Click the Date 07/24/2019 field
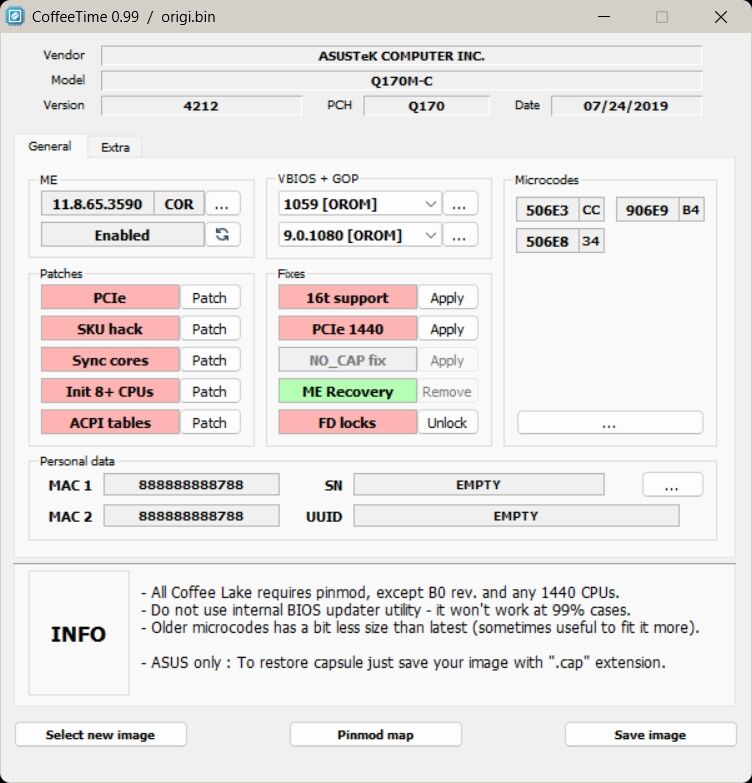 tap(626, 106)
